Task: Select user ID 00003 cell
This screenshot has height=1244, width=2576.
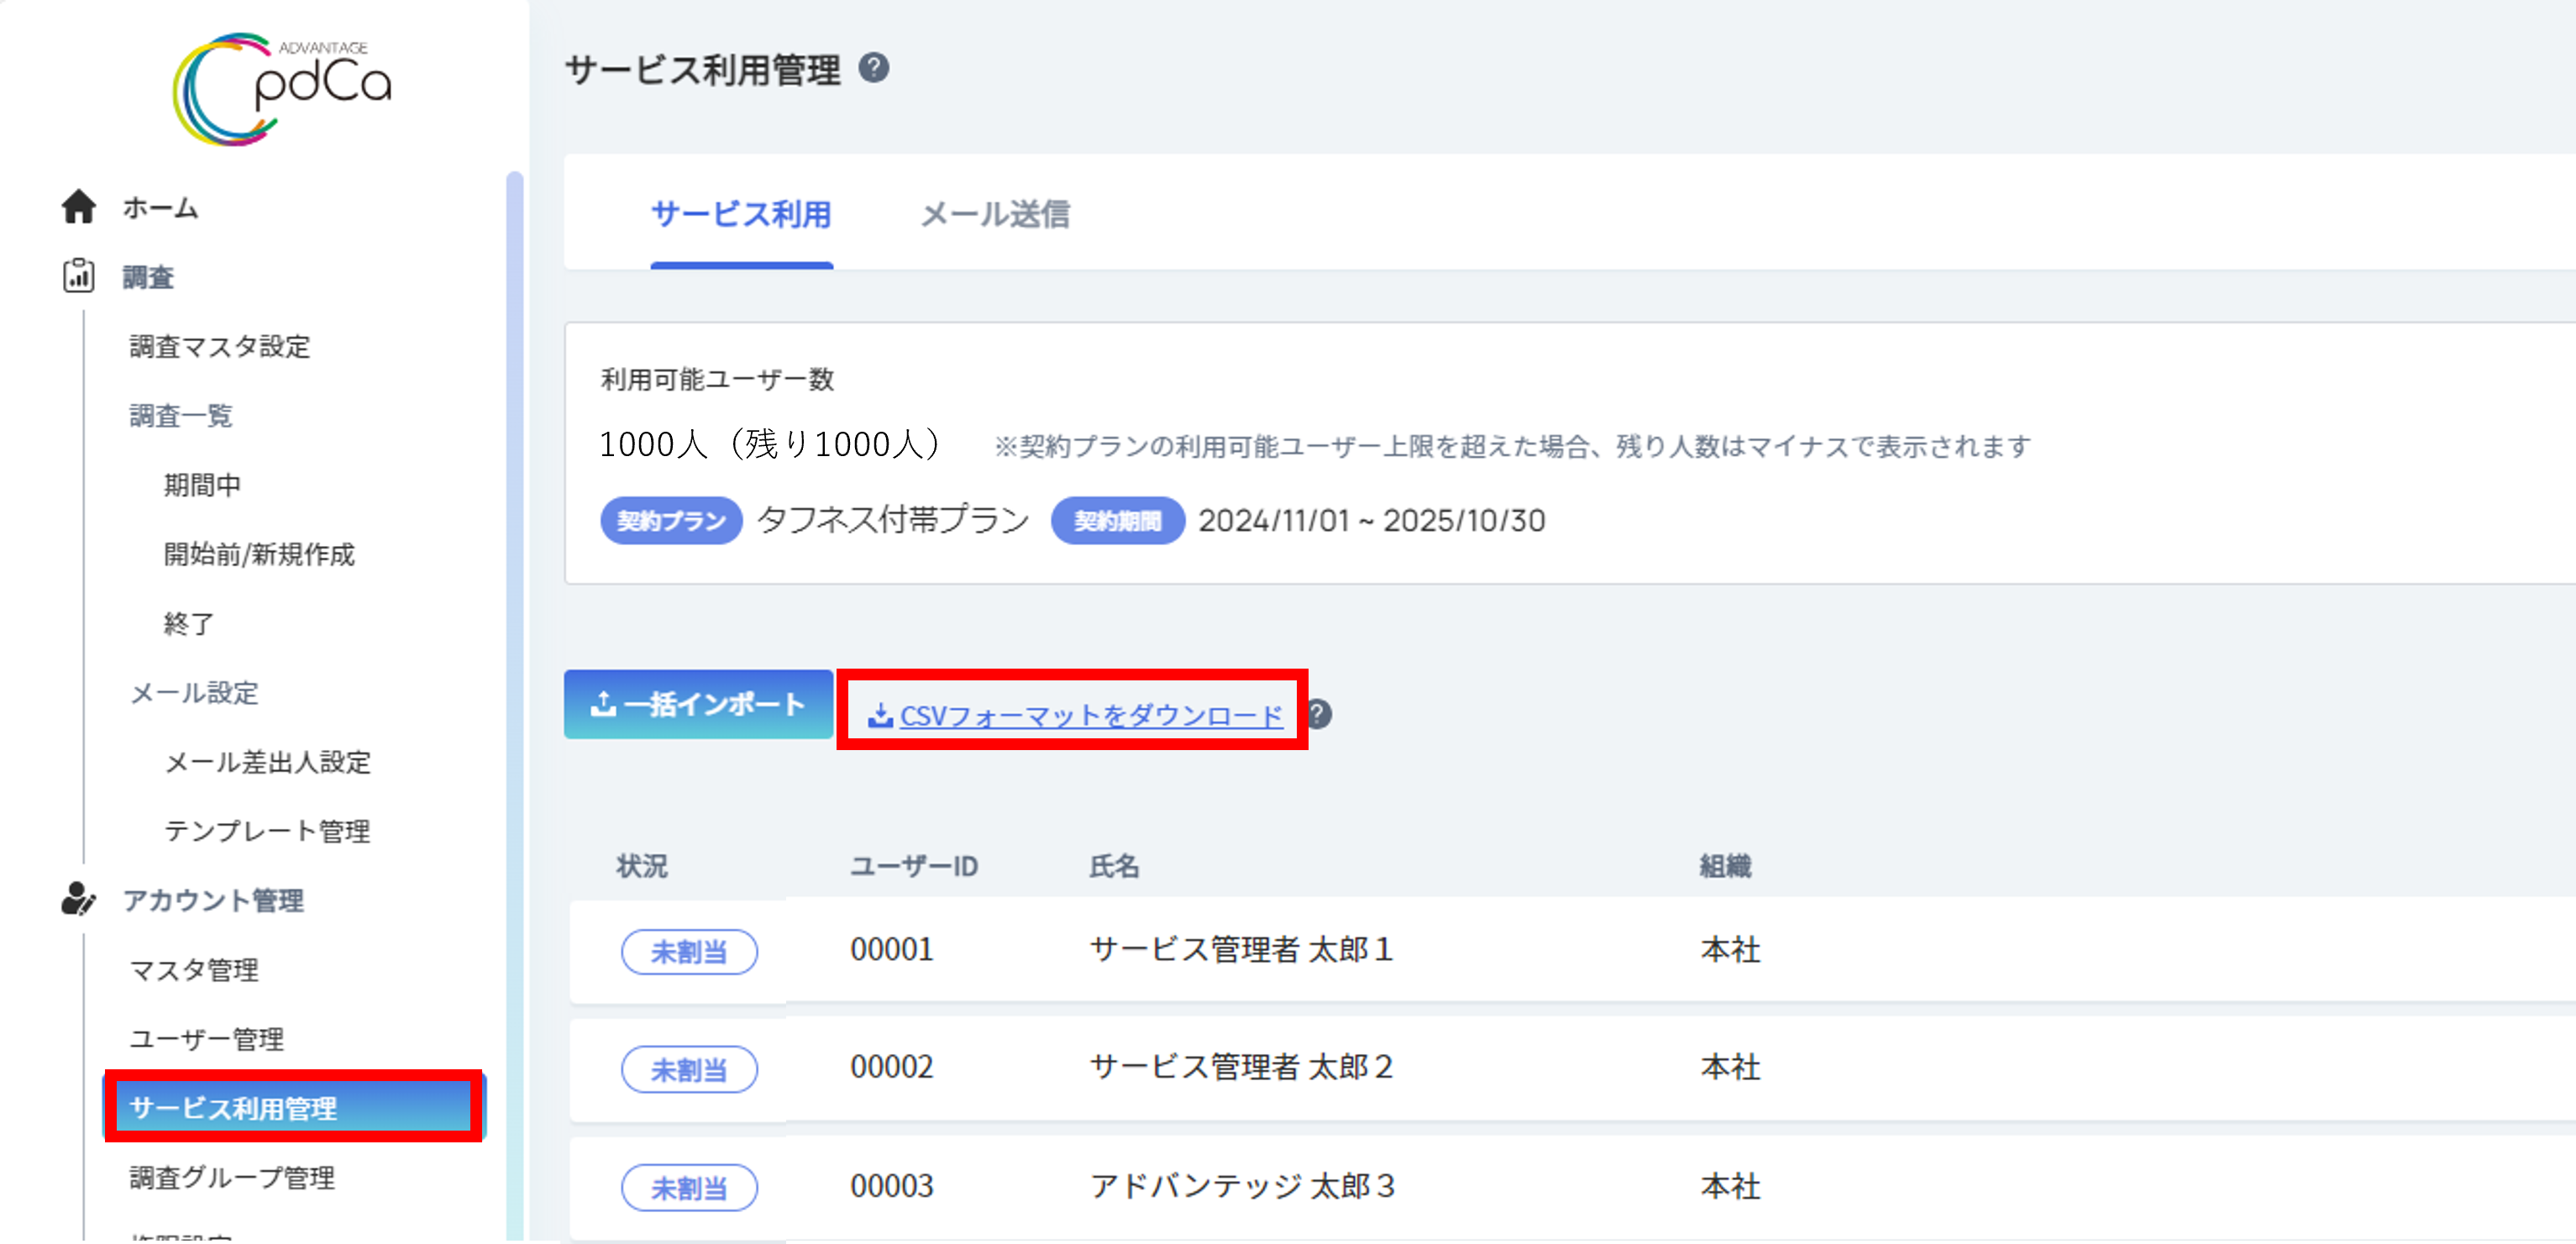Action: pyautogui.click(x=892, y=1185)
